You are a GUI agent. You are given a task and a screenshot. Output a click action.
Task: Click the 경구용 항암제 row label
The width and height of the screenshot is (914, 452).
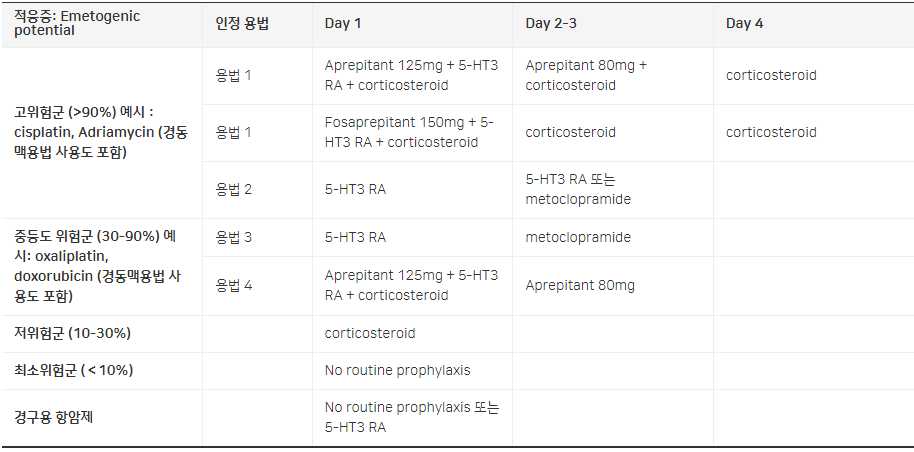60,417
